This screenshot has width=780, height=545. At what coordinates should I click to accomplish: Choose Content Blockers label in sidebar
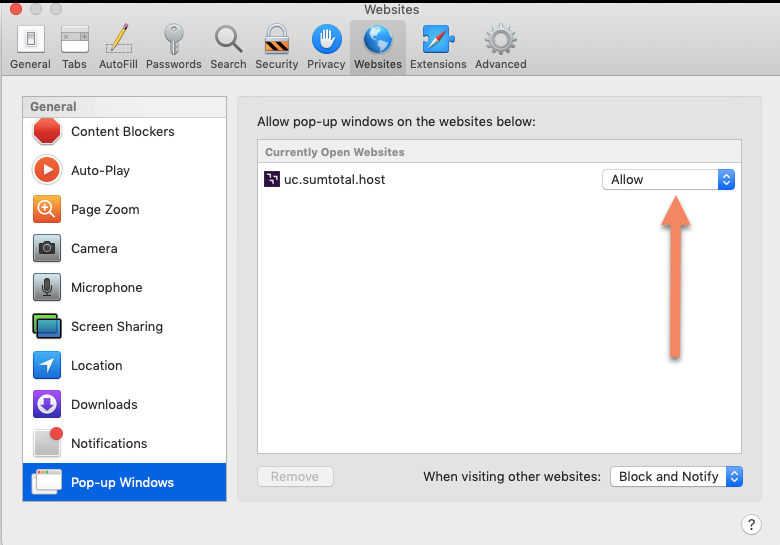[x=123, y=131]
